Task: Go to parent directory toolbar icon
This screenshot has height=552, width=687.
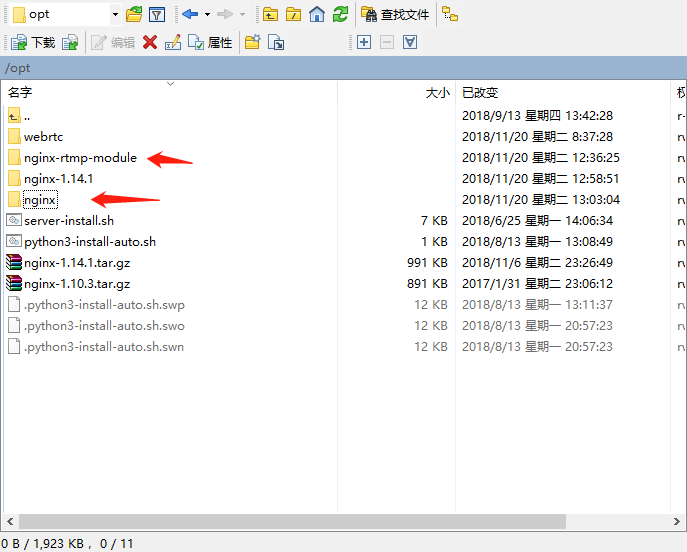Action: tap(270, 14)
